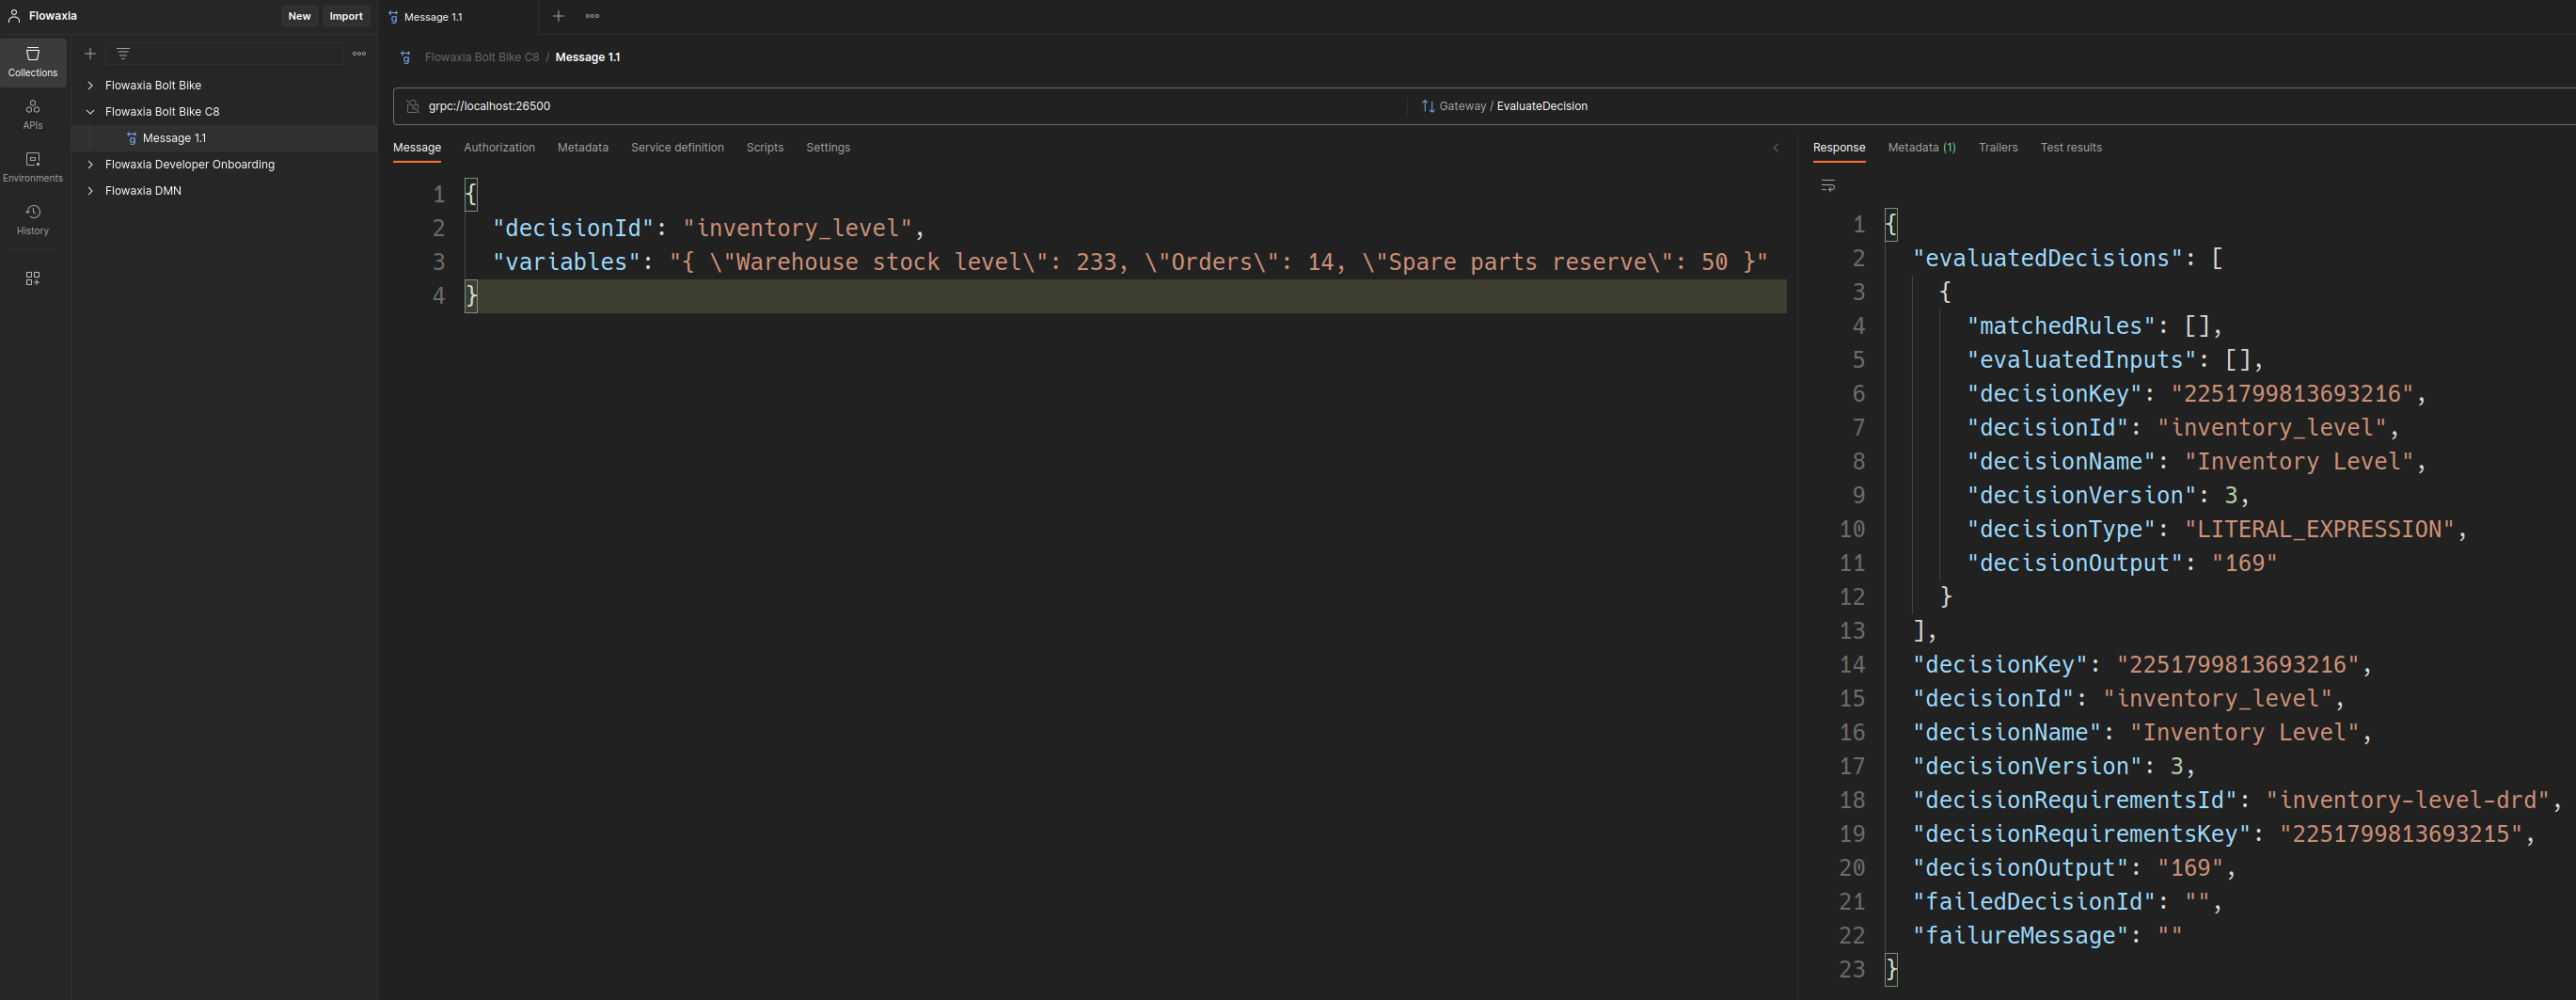Open the Environments sidebar panel
The height and width of the screenshot is (1000, 2576).
pyautogui.click(x=33, y=167)
